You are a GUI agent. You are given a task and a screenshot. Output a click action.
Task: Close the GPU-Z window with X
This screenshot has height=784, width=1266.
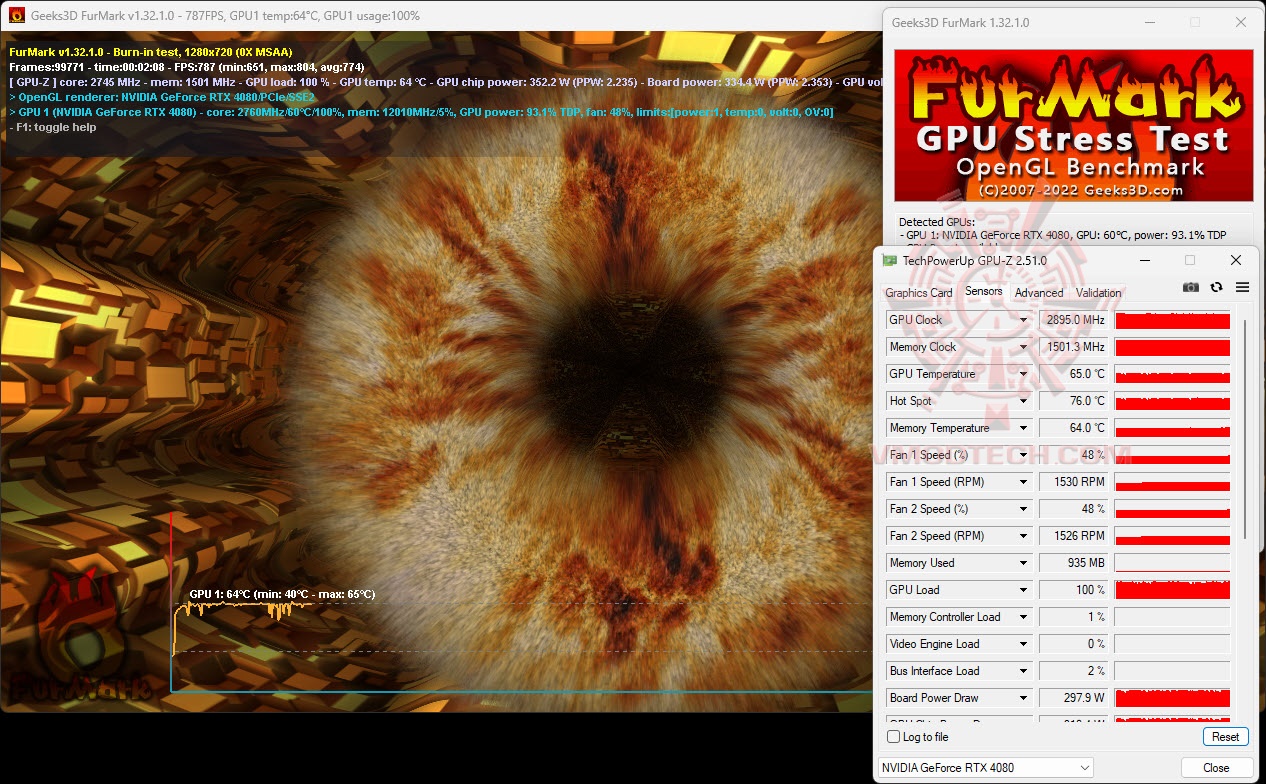1236,260
